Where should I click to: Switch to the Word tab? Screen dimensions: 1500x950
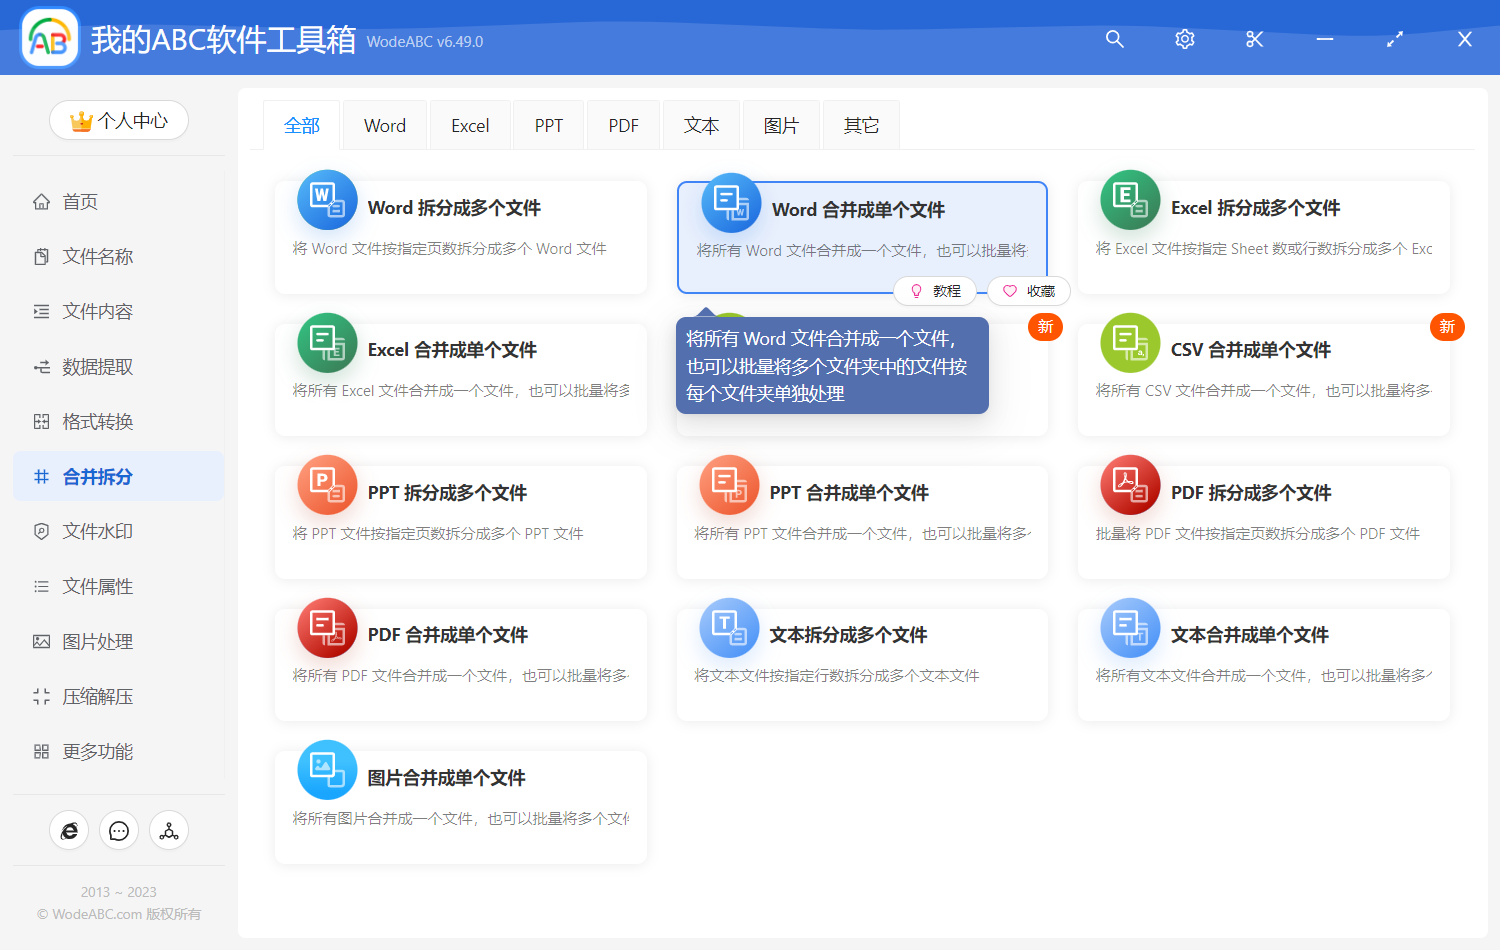coord(385,126)
